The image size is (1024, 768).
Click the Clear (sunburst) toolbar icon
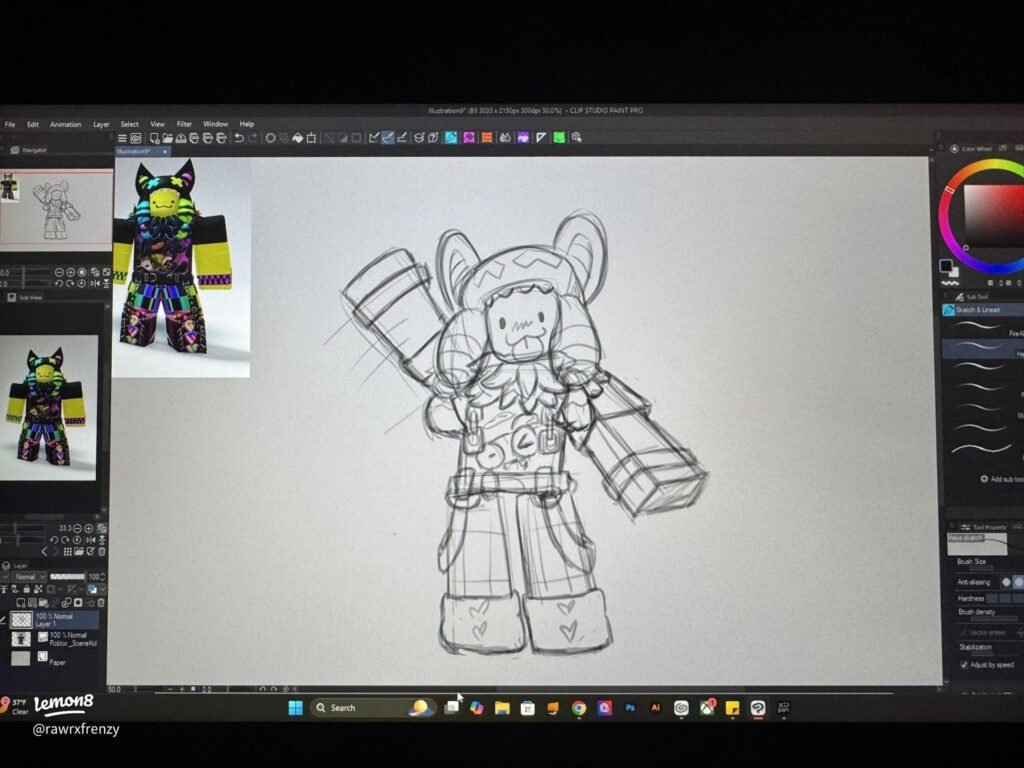pos(270,138)
